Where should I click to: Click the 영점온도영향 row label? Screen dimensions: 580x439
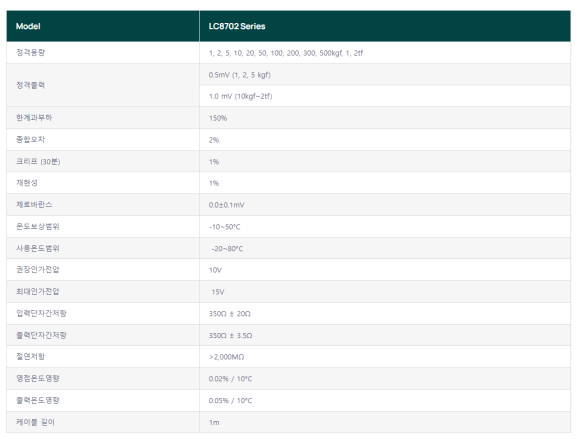[38, 378]
